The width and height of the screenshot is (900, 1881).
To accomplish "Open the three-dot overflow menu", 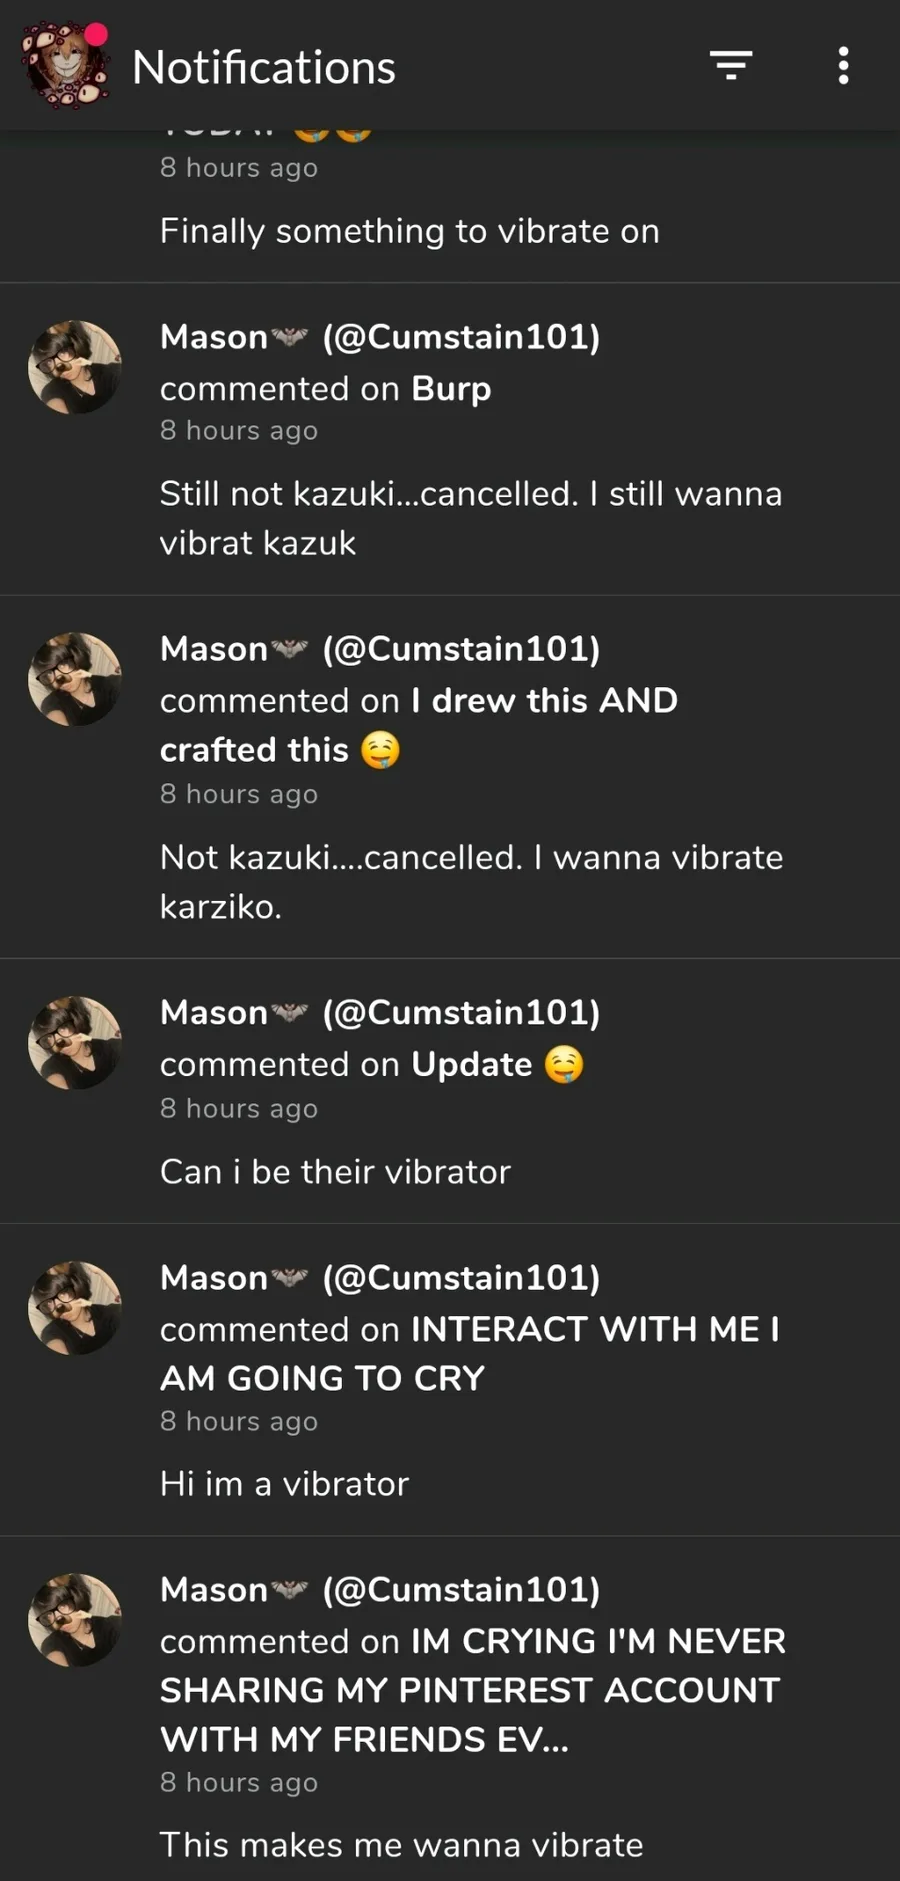I will coord(843,66).
